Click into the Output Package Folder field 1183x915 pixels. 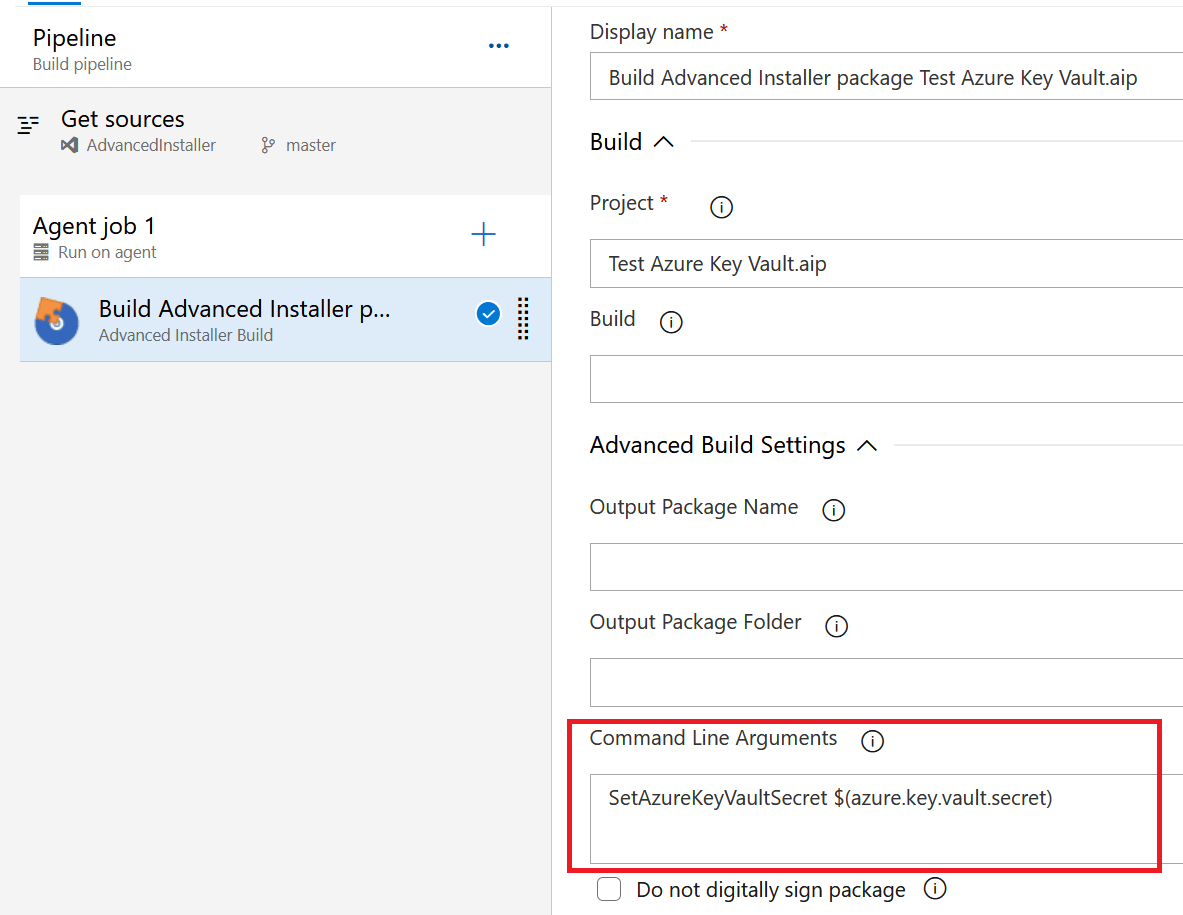pyautogui.click(x=886, y=682)
